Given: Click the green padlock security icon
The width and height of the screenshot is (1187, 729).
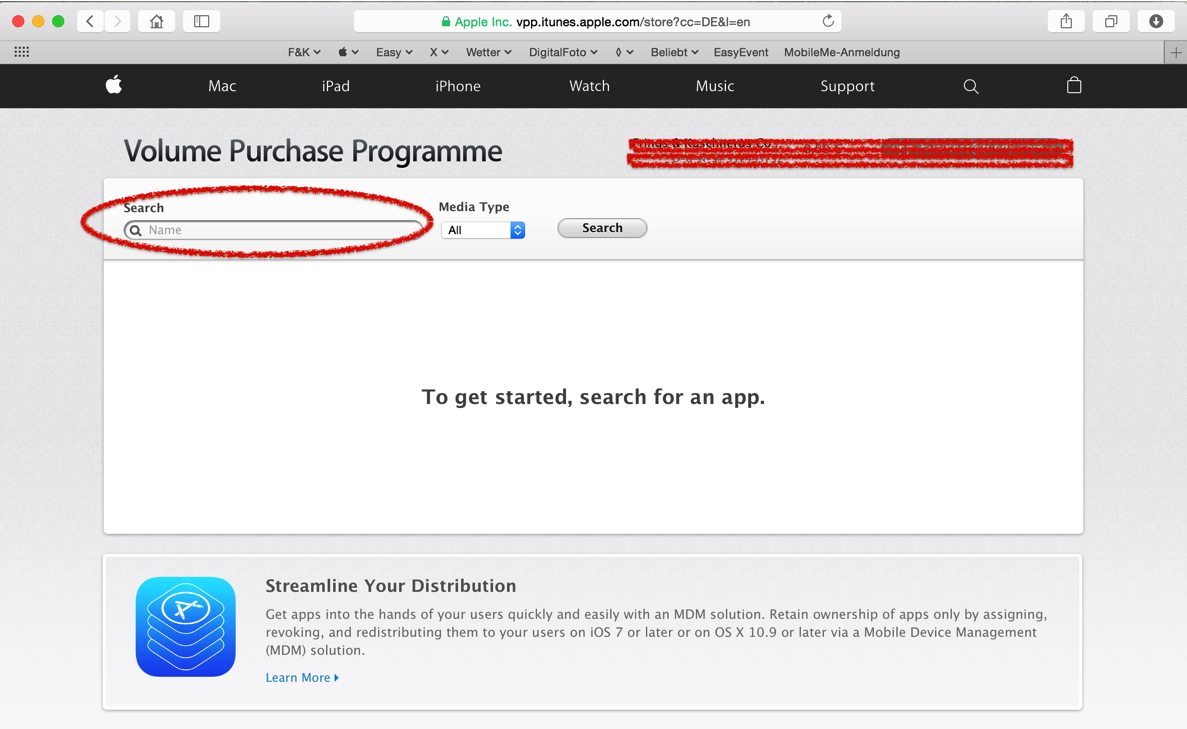Looking at the screenshot, I should click(x=446, y=22).
